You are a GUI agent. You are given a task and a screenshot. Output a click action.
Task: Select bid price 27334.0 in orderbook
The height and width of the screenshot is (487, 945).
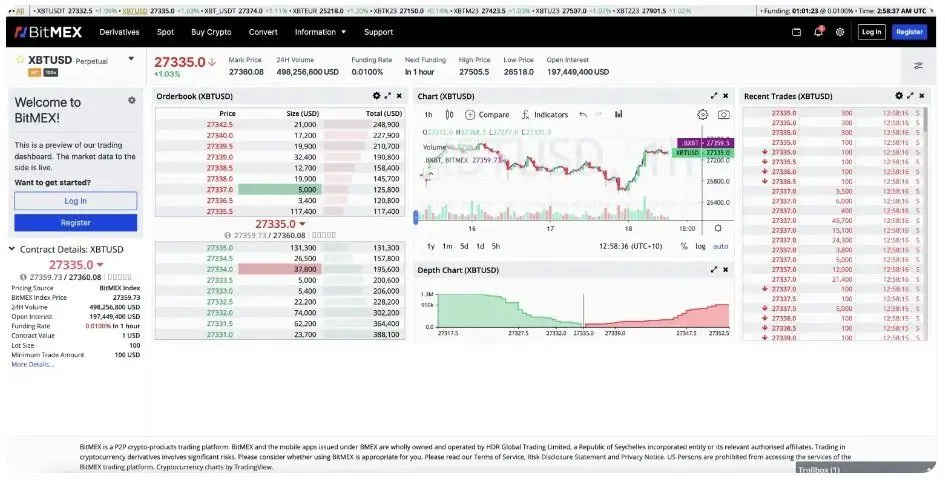point(219,269)
